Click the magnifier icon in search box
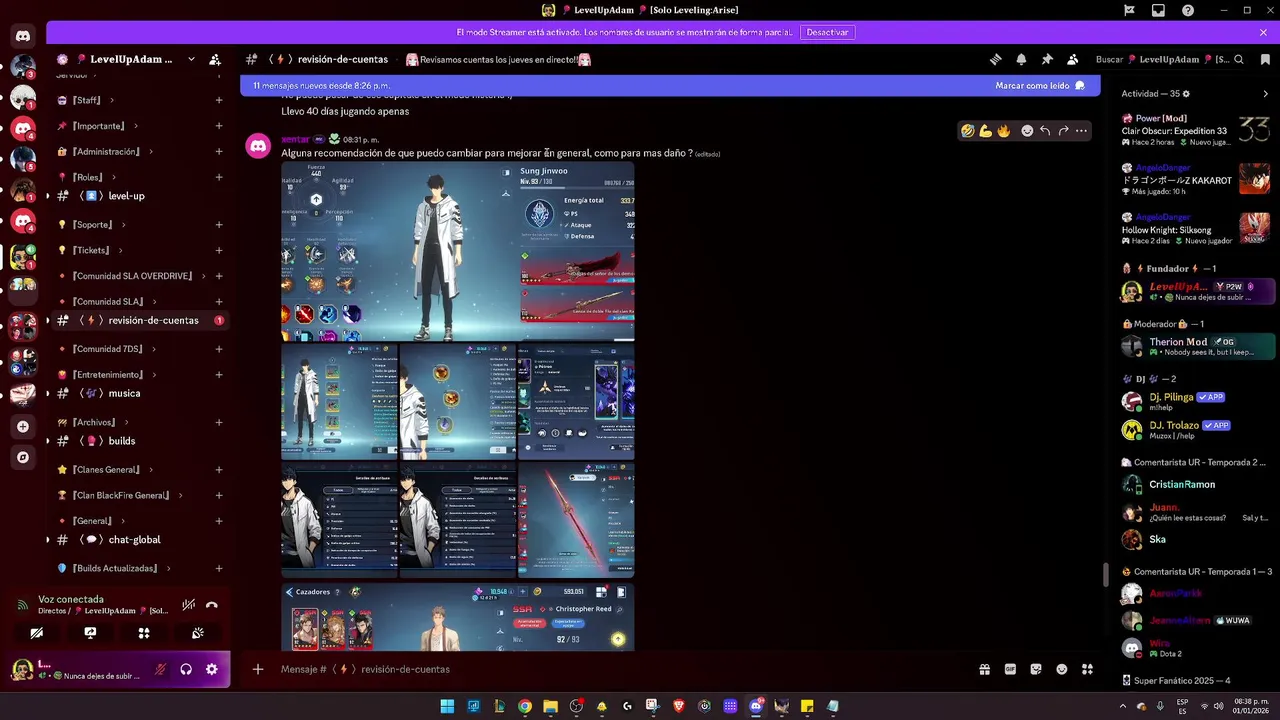This screenshot has height=720, width=1280. click(x=1238, y=59)
